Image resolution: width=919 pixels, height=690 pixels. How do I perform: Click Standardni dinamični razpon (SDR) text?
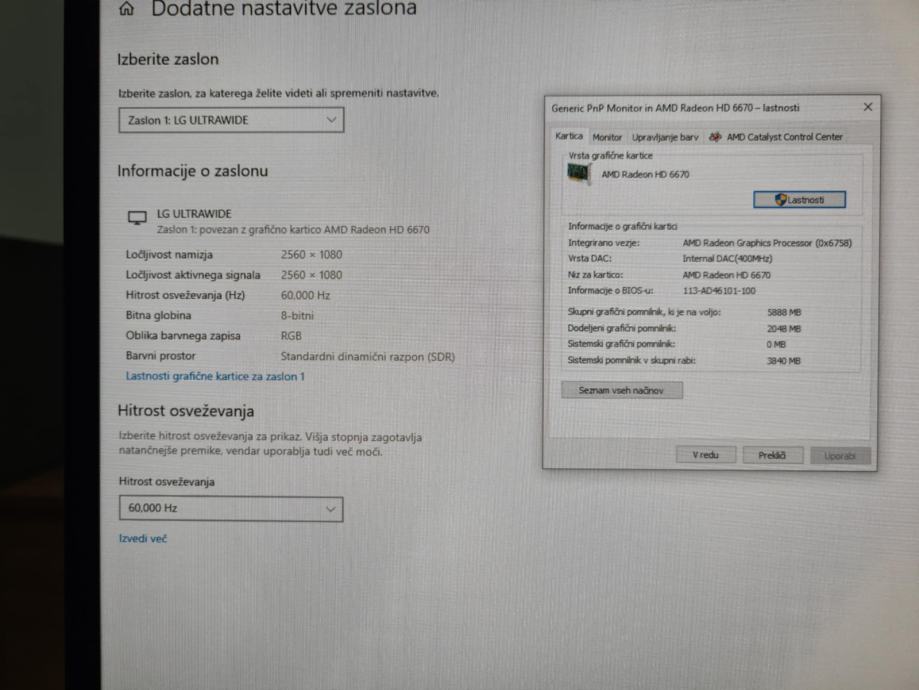click(x=367, y=356)
